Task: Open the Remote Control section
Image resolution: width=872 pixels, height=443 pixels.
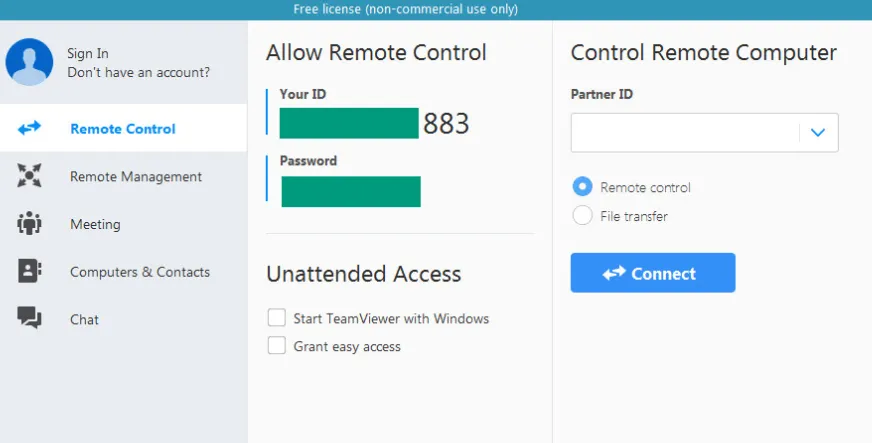Action: (x=123, y=128)
